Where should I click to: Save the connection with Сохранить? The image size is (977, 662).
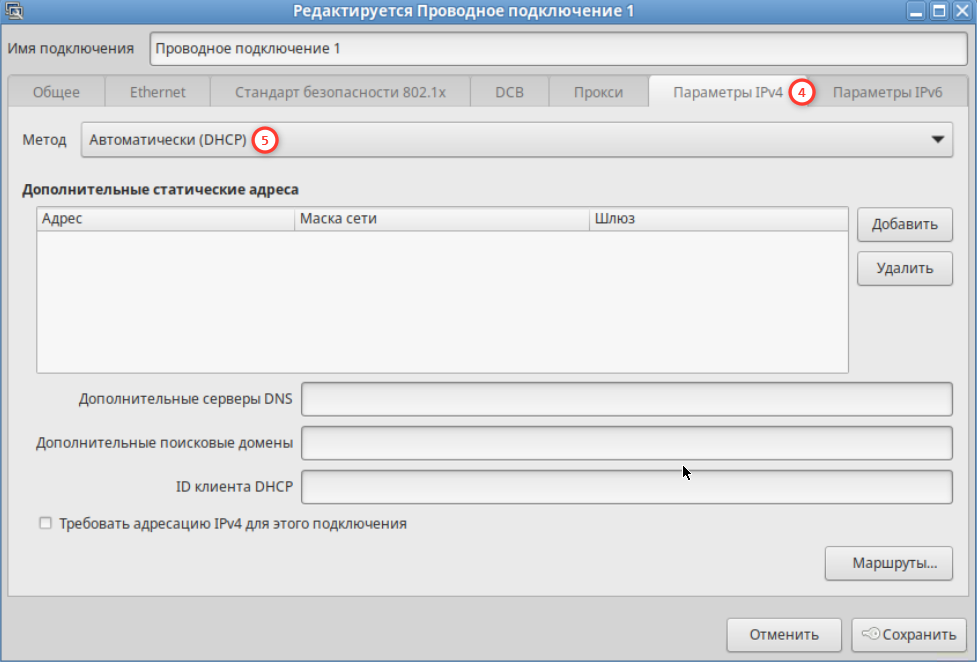pos(909,635)
